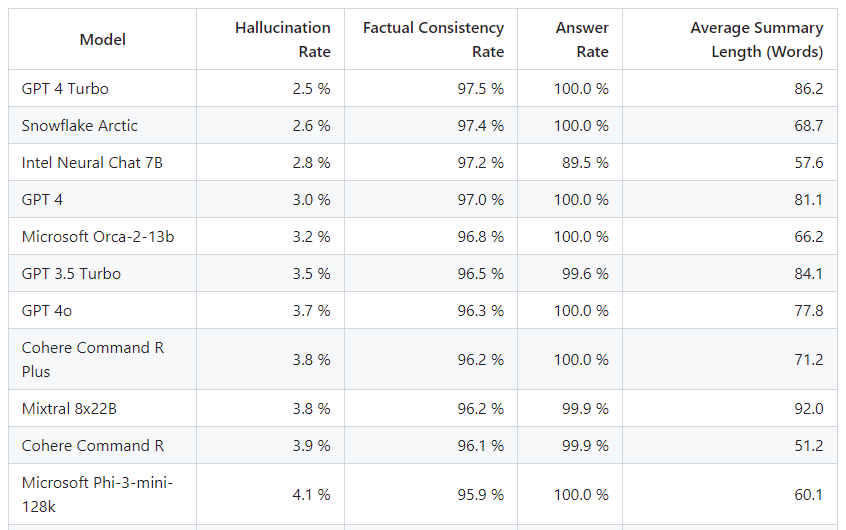Click the 2.5 % hallucination rate value
Image resolution: width=846 pixels, height=530 pixels.
coord(311,89)
